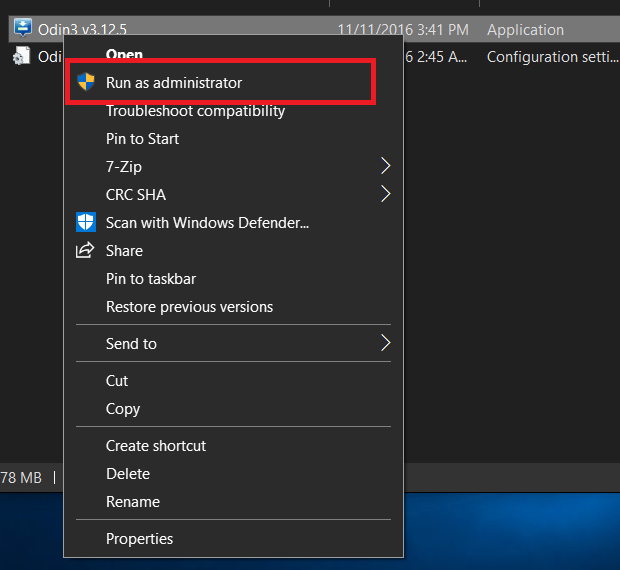The height and width of the screenshot is (570, 620).
Task: Click the Configuration settings type cell
Action: [x=552, y=57]
